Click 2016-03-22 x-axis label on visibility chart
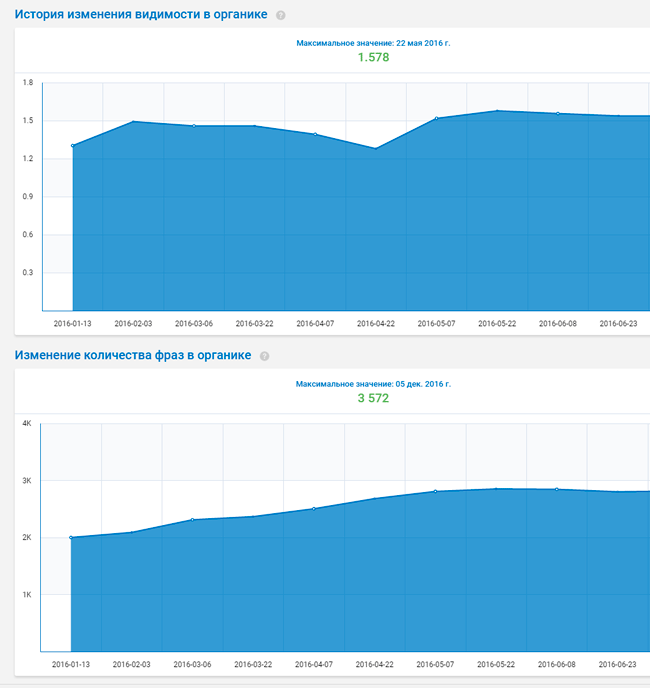 coord(254,324)
